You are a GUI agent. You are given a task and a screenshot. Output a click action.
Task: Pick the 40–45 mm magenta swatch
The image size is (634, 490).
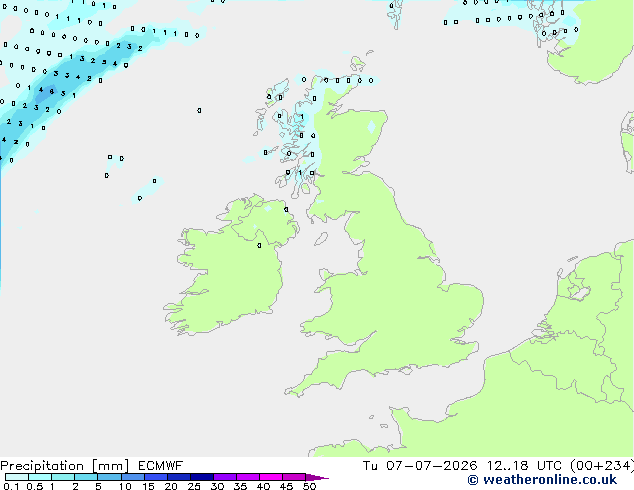click(271, 477)
